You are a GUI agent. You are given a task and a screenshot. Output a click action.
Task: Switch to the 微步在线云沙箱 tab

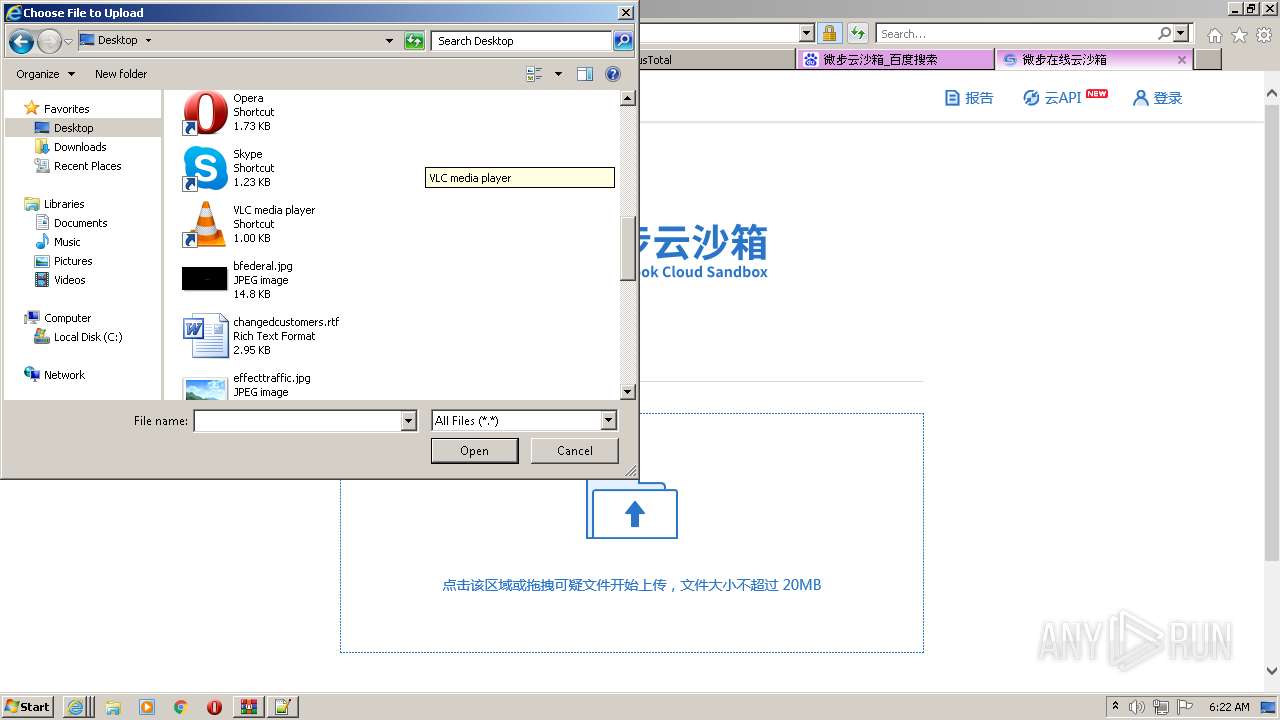[1093, 60]
